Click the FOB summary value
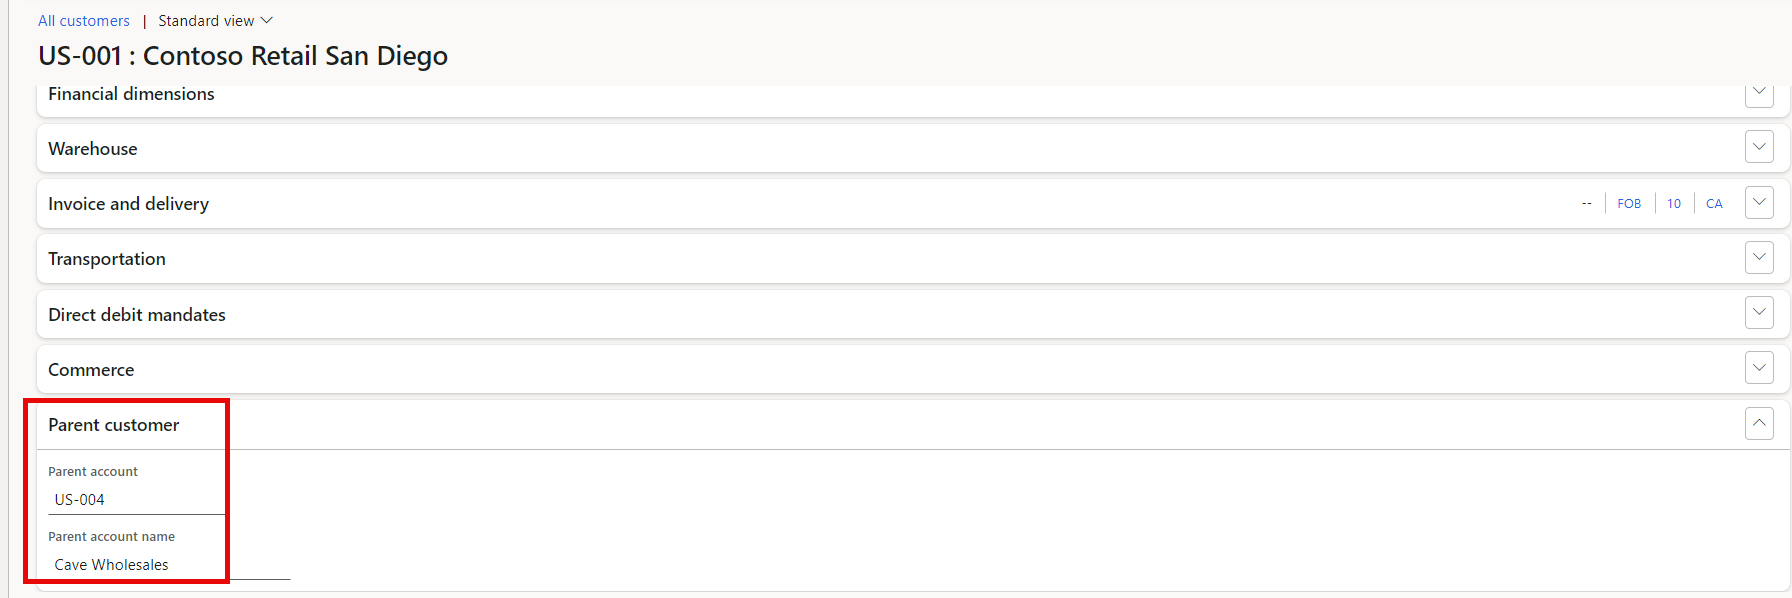 point(1629,204)
